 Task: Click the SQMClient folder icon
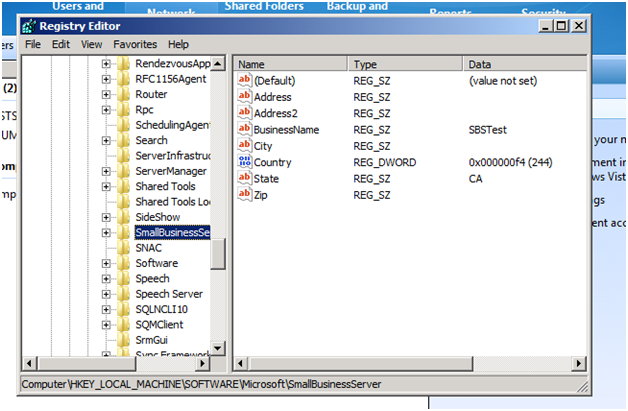pos(124,324)
